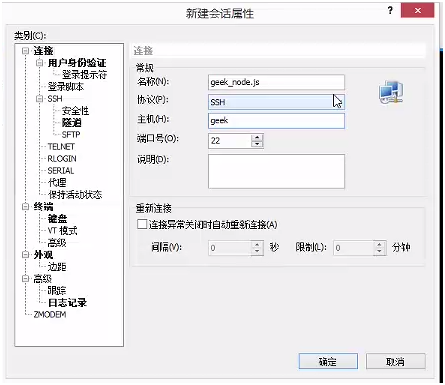Increase the port number with up arrow
445x385 pixels.
(x=257, y=137)
